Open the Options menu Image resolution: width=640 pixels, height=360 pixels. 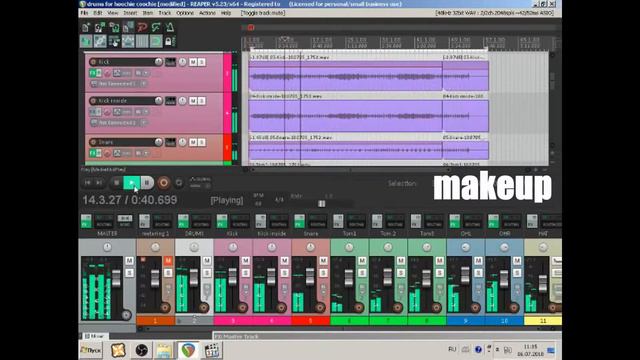tap(185, 13)
